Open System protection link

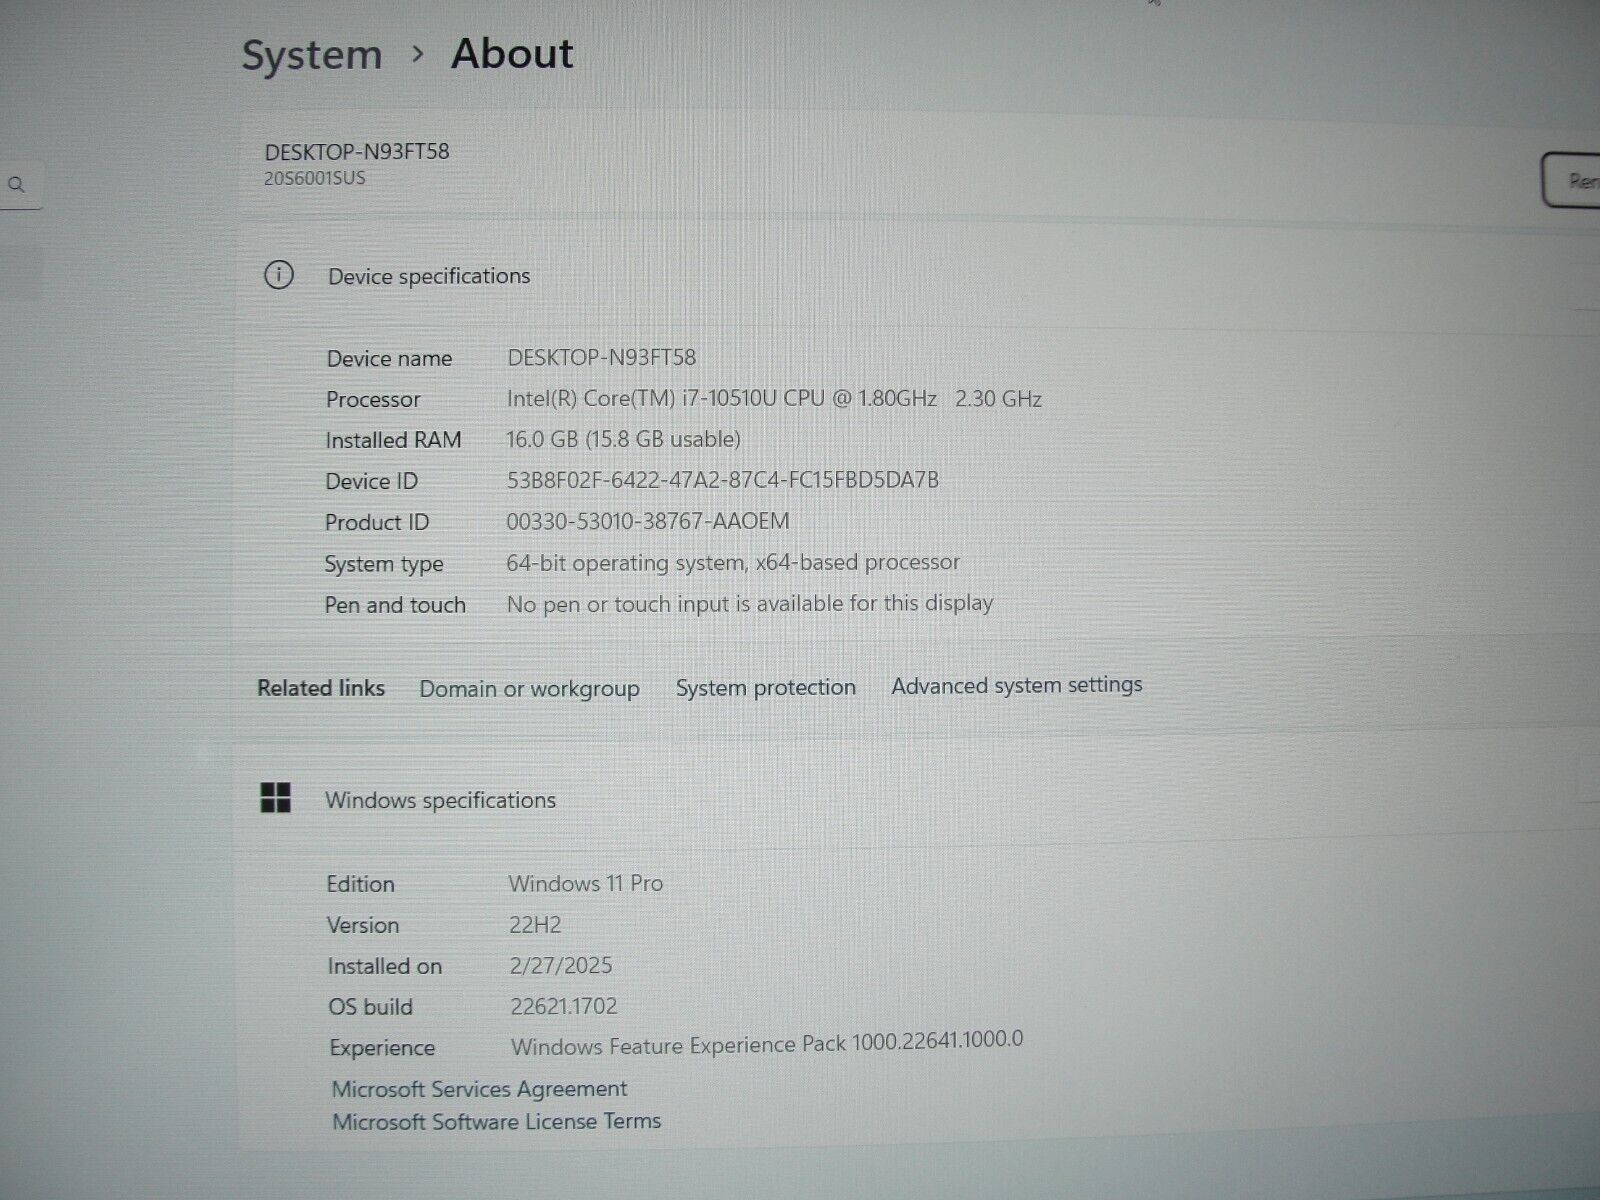(766, 688)
